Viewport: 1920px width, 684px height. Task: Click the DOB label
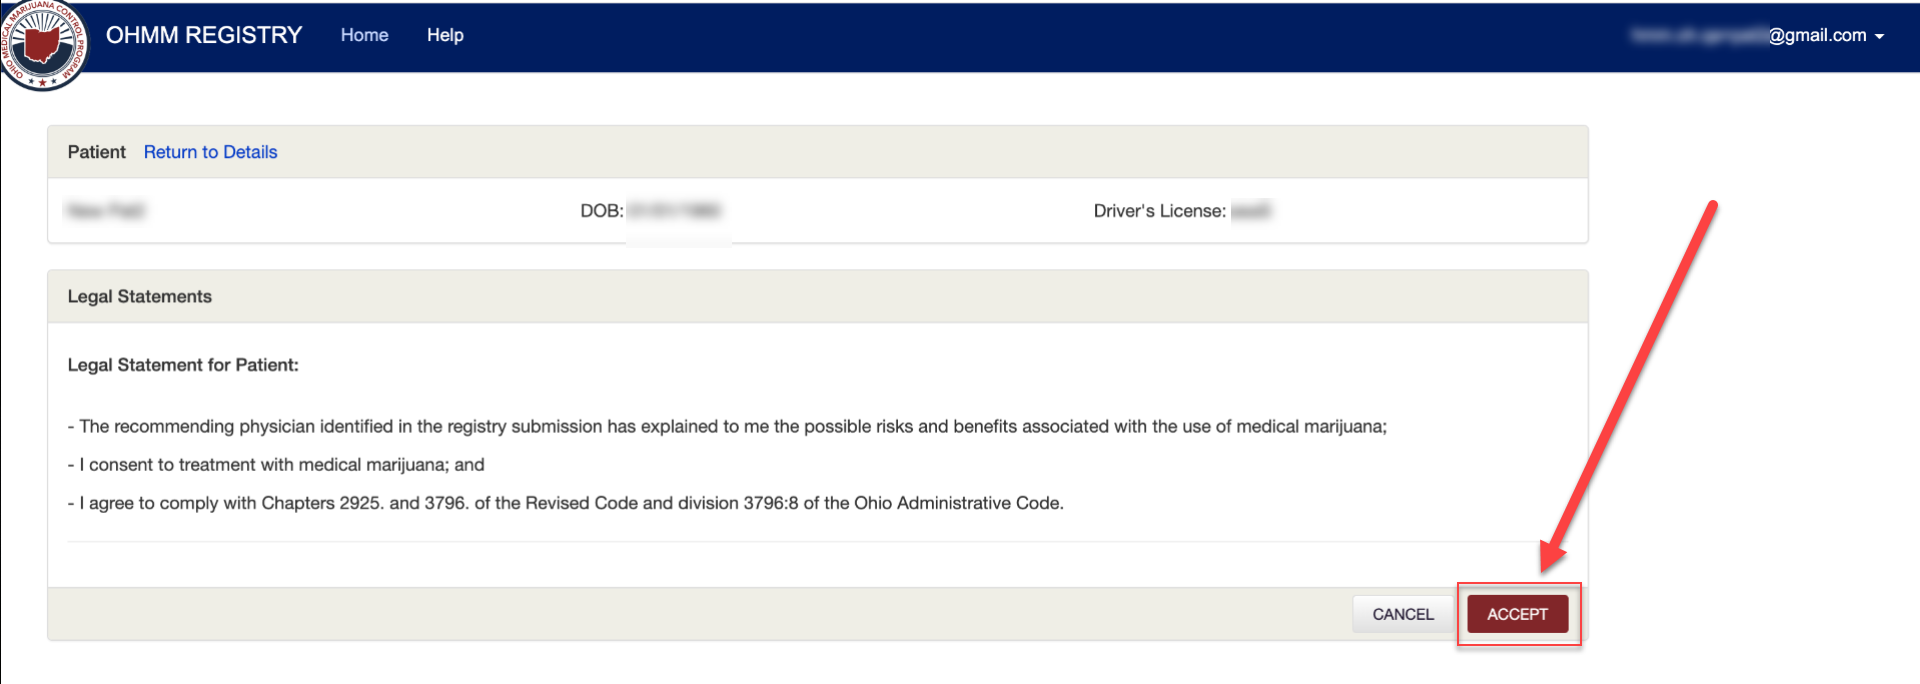(601, 211)
